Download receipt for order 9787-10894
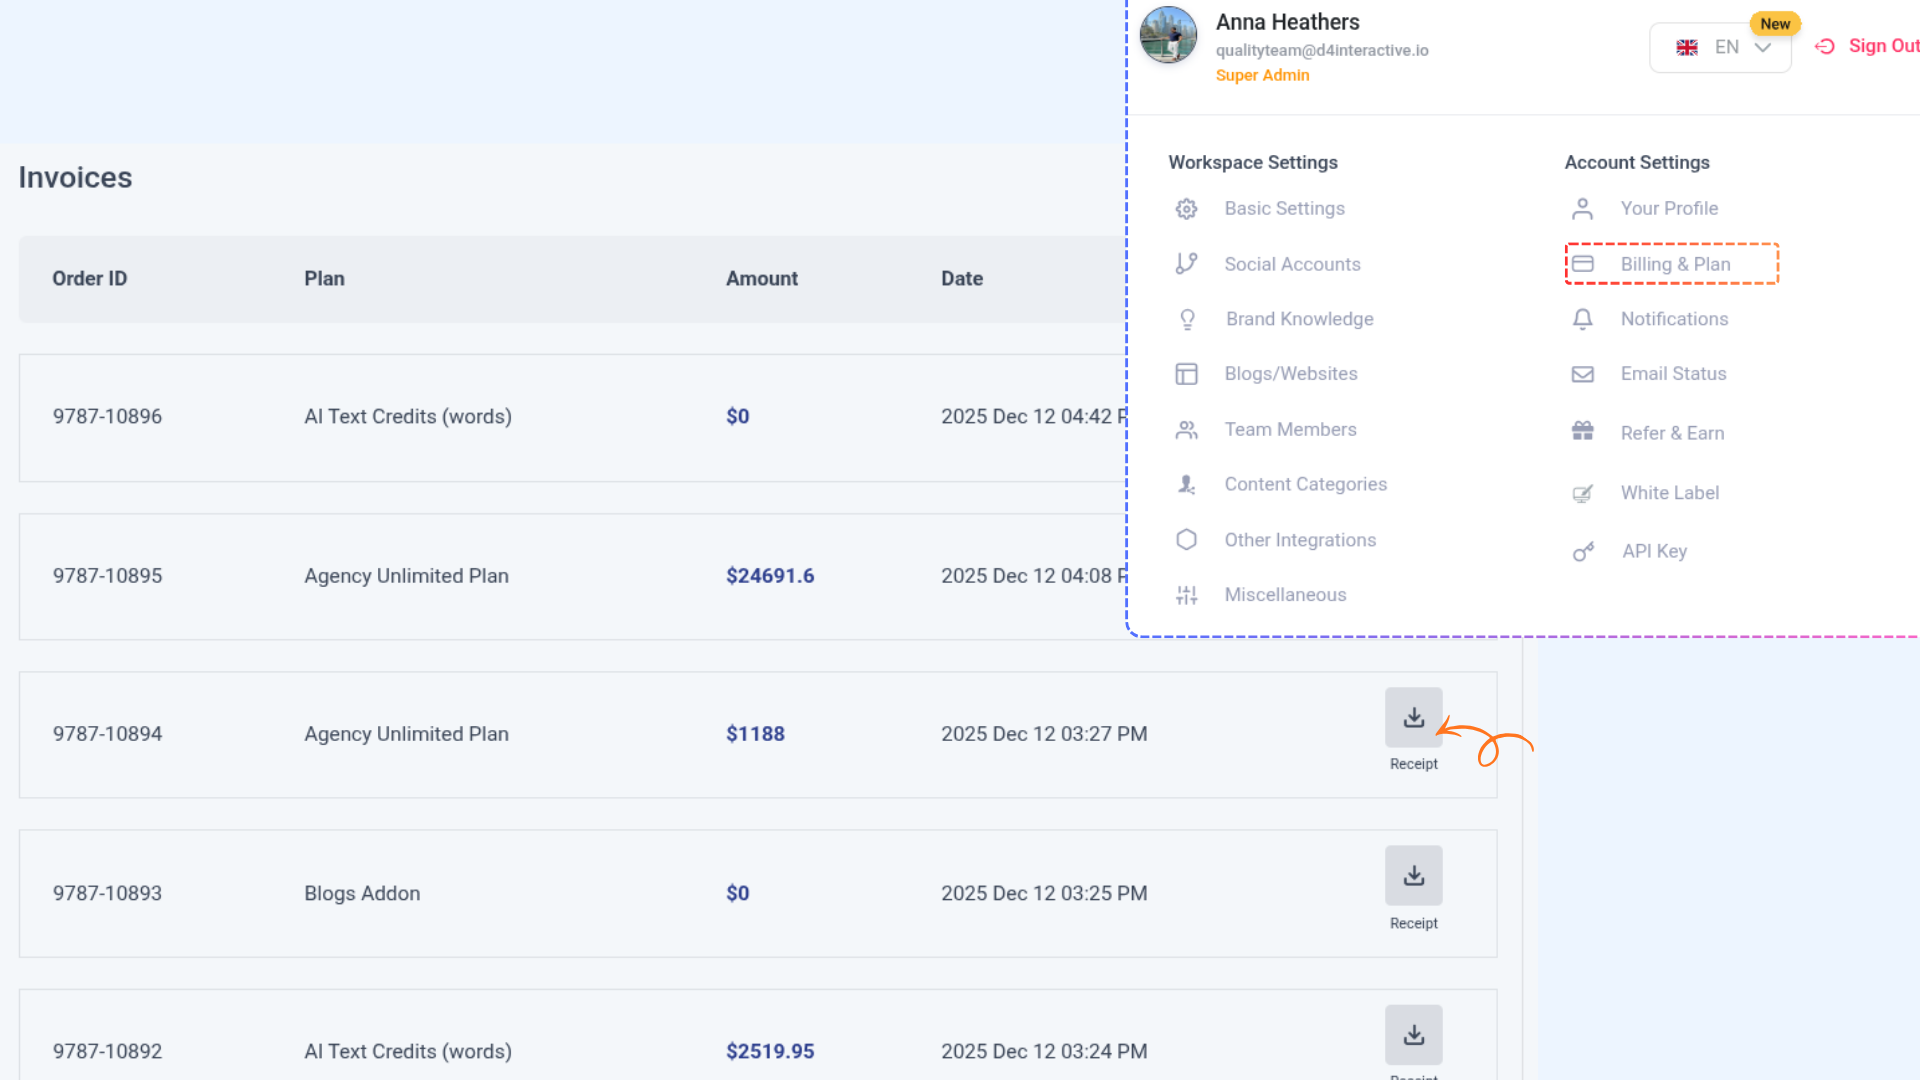The width and height of the screenshot is (1920, 1080). click(x=1413, y=718)
